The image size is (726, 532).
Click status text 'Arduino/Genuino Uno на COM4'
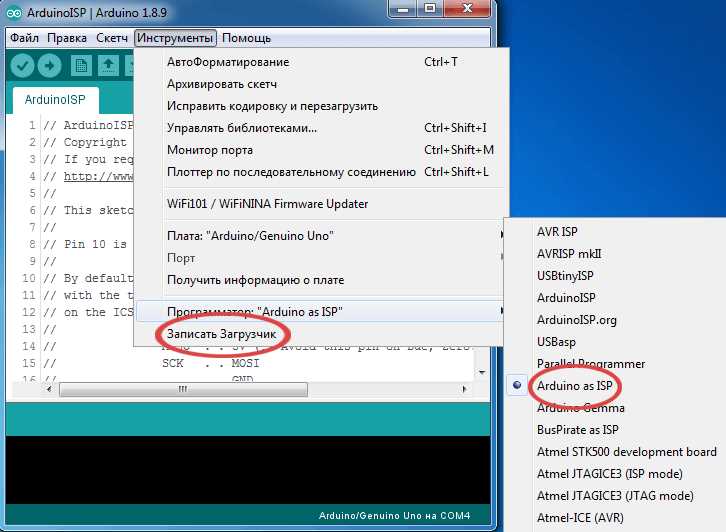tap(394, 515)
